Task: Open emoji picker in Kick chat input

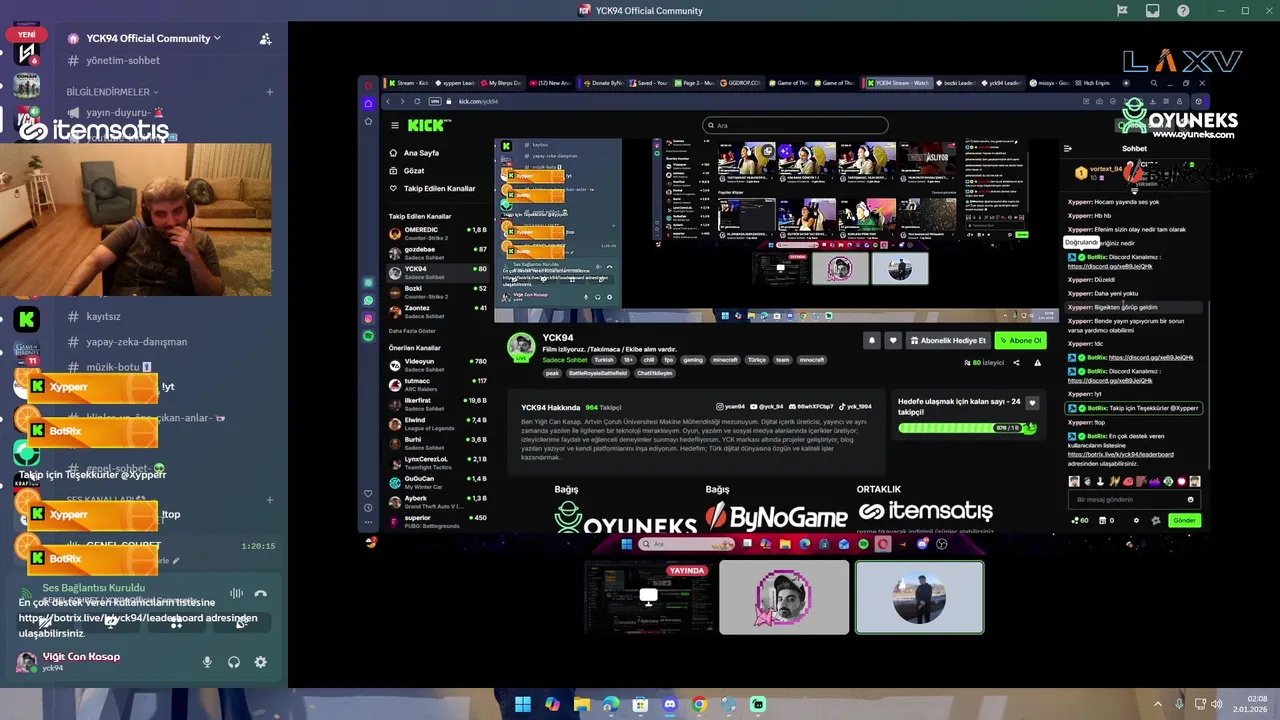Action: click(1190, 499)
